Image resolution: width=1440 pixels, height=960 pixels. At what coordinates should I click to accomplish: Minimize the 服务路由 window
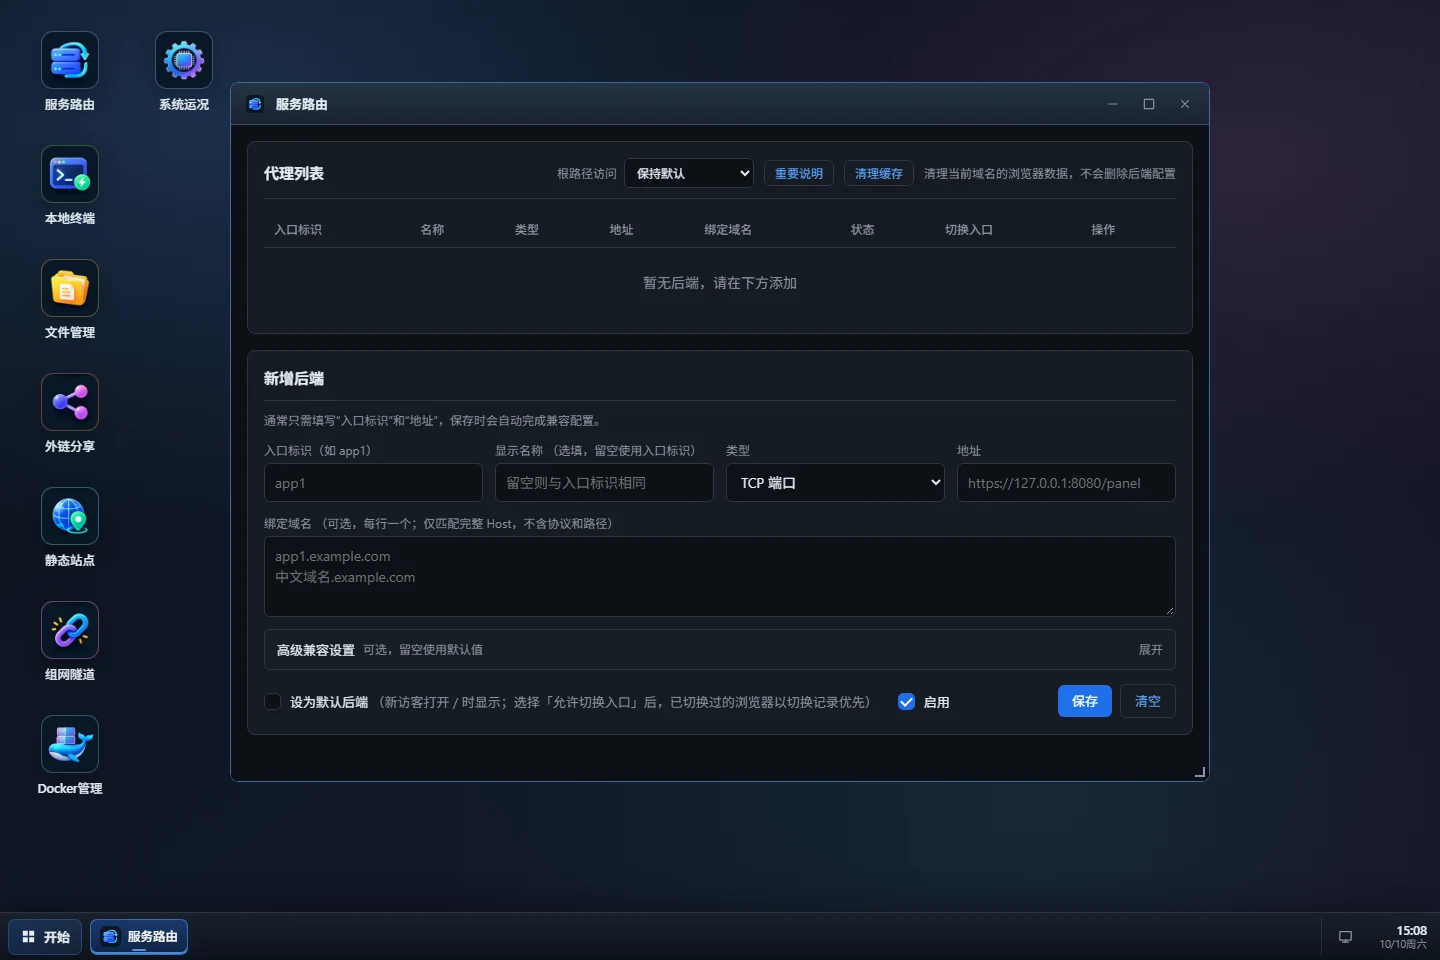pyautogui.click(x=1112, y=104)
